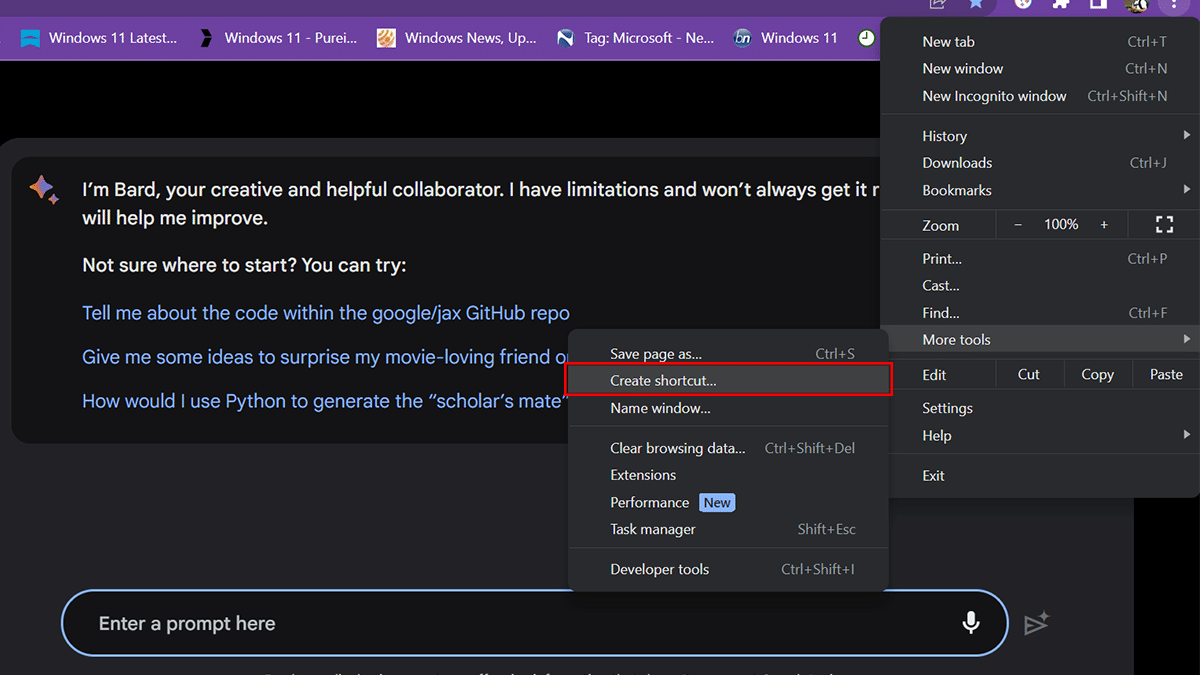Click the google/jax GitHub repo suggestion
This screenshot has height=675, width=1200.
pyautogui.click(x=325, y=313)
